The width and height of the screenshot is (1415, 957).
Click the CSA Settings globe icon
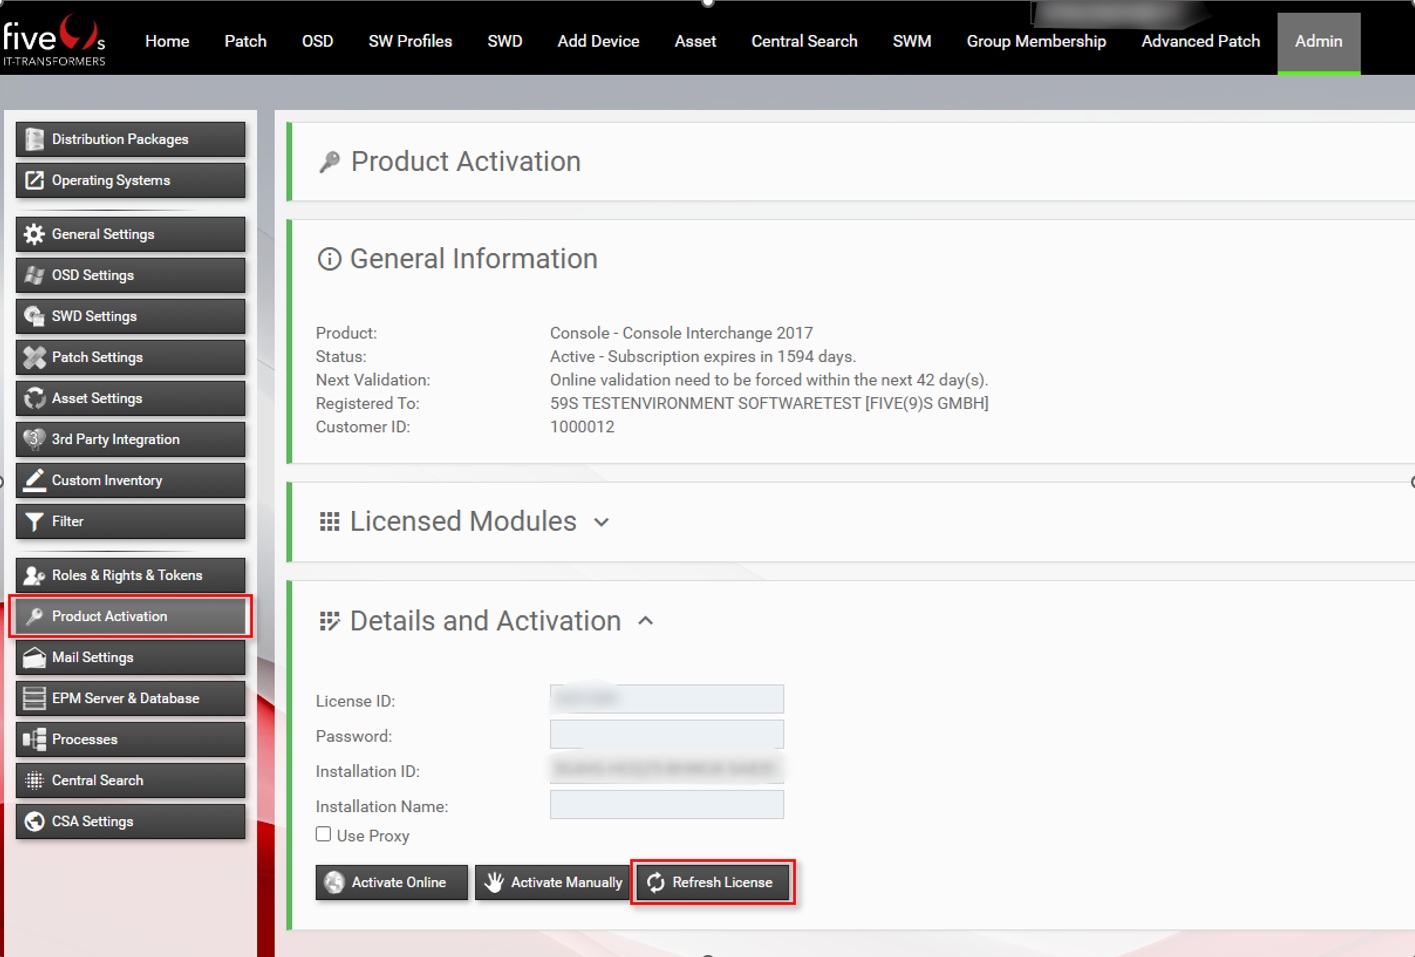(x=34, y=821)
